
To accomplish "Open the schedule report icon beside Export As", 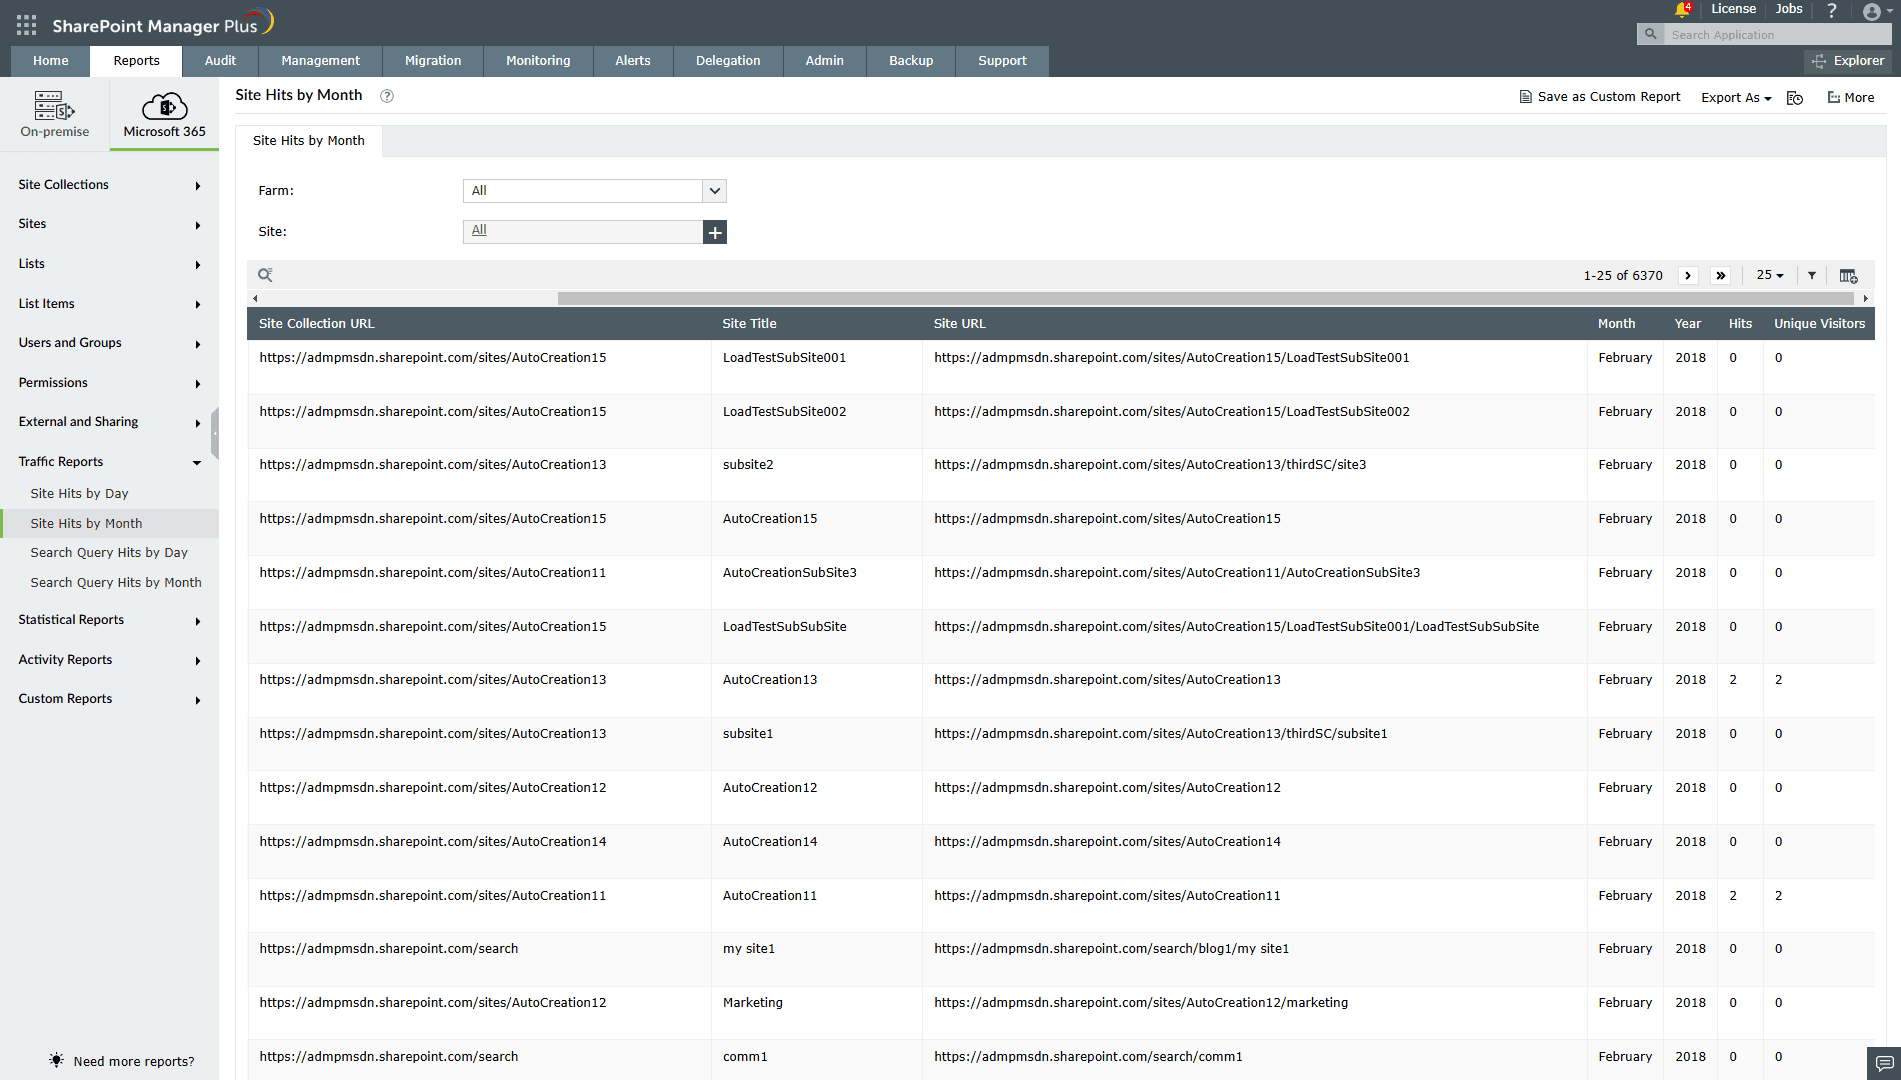I will pos(1795,98).
